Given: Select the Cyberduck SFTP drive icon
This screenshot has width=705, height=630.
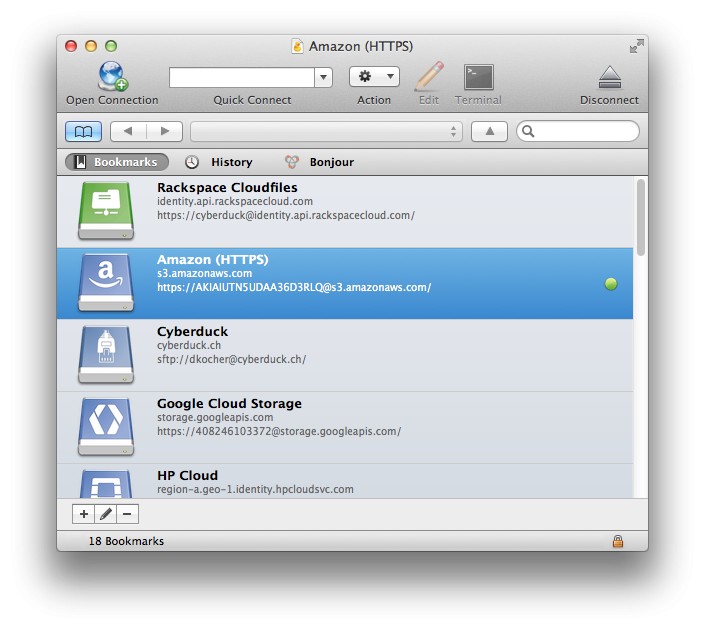Looking at the screenshot, I should tap(106, 354).
